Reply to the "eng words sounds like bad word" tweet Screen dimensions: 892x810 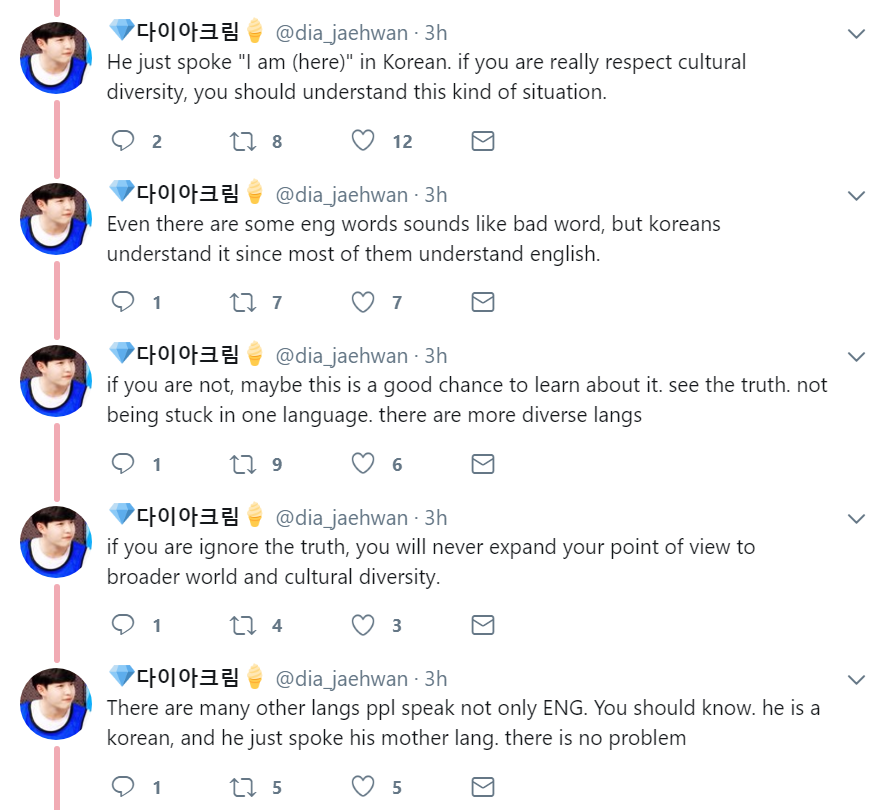click(x=123, y=302)
